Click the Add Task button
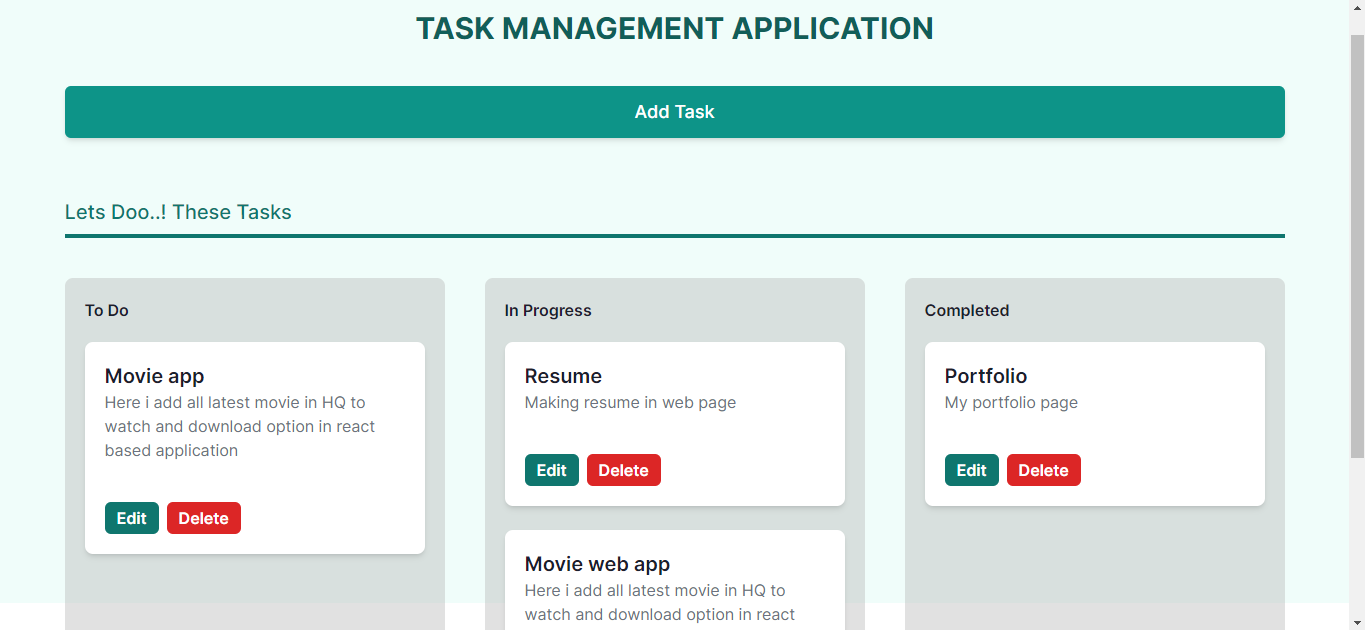Image resolution: width=1365 pixels, height=630 pixels. [675, 112]
